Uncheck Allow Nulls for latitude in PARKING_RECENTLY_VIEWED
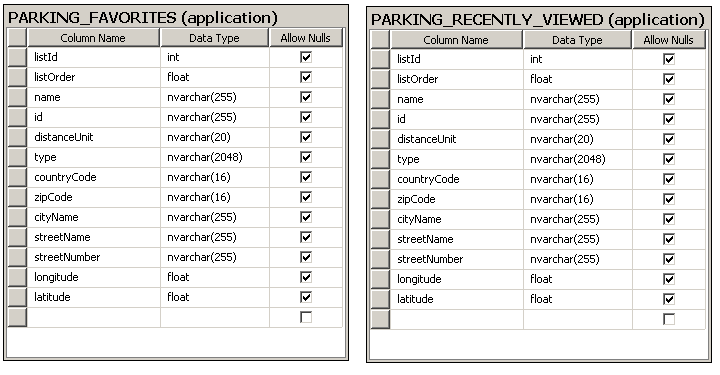 tap(669, 299)
